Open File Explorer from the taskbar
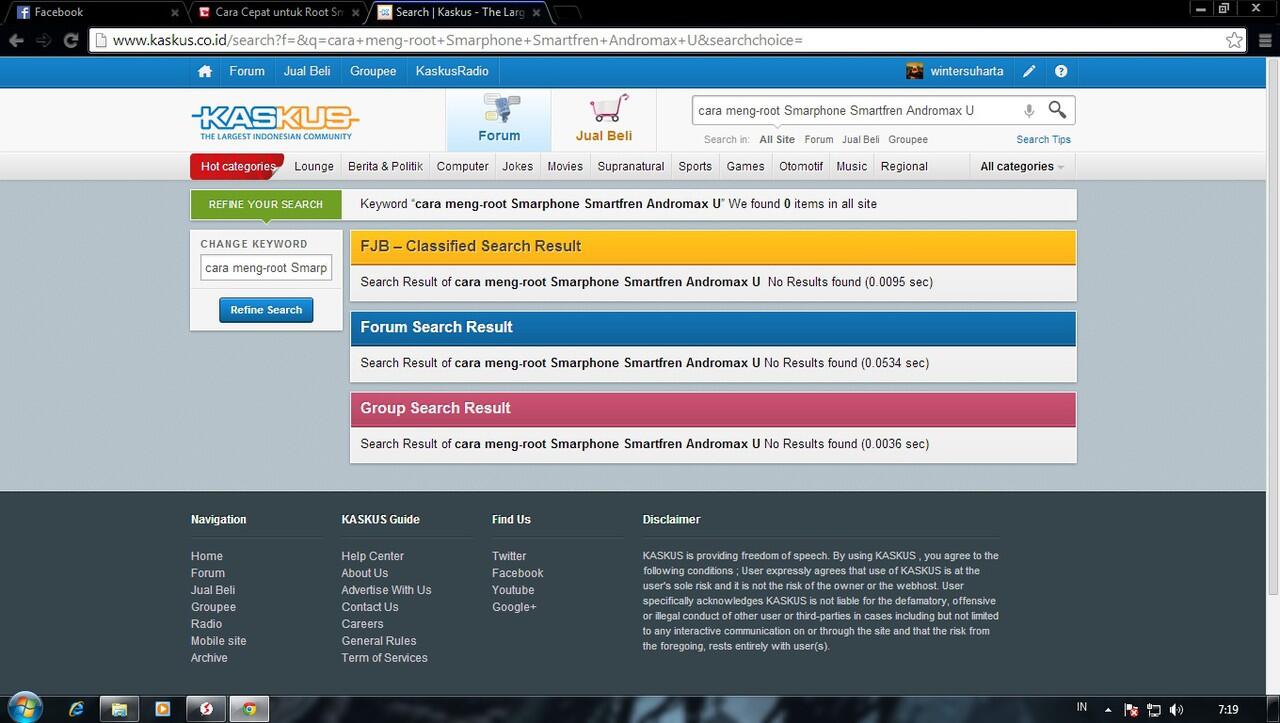 point(119,709)
